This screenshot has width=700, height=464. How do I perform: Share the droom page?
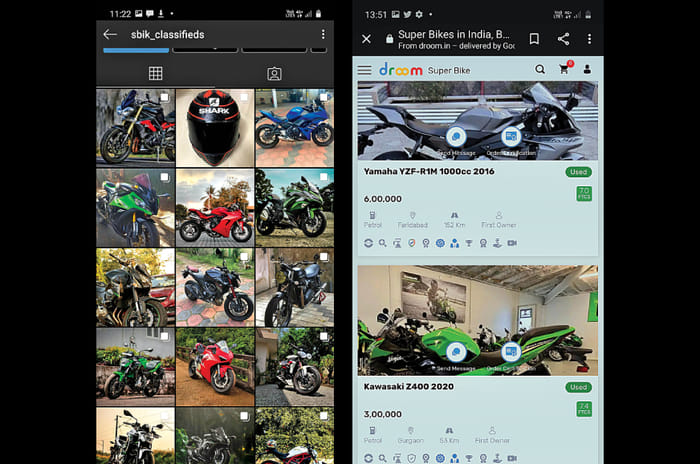point(563,39)
